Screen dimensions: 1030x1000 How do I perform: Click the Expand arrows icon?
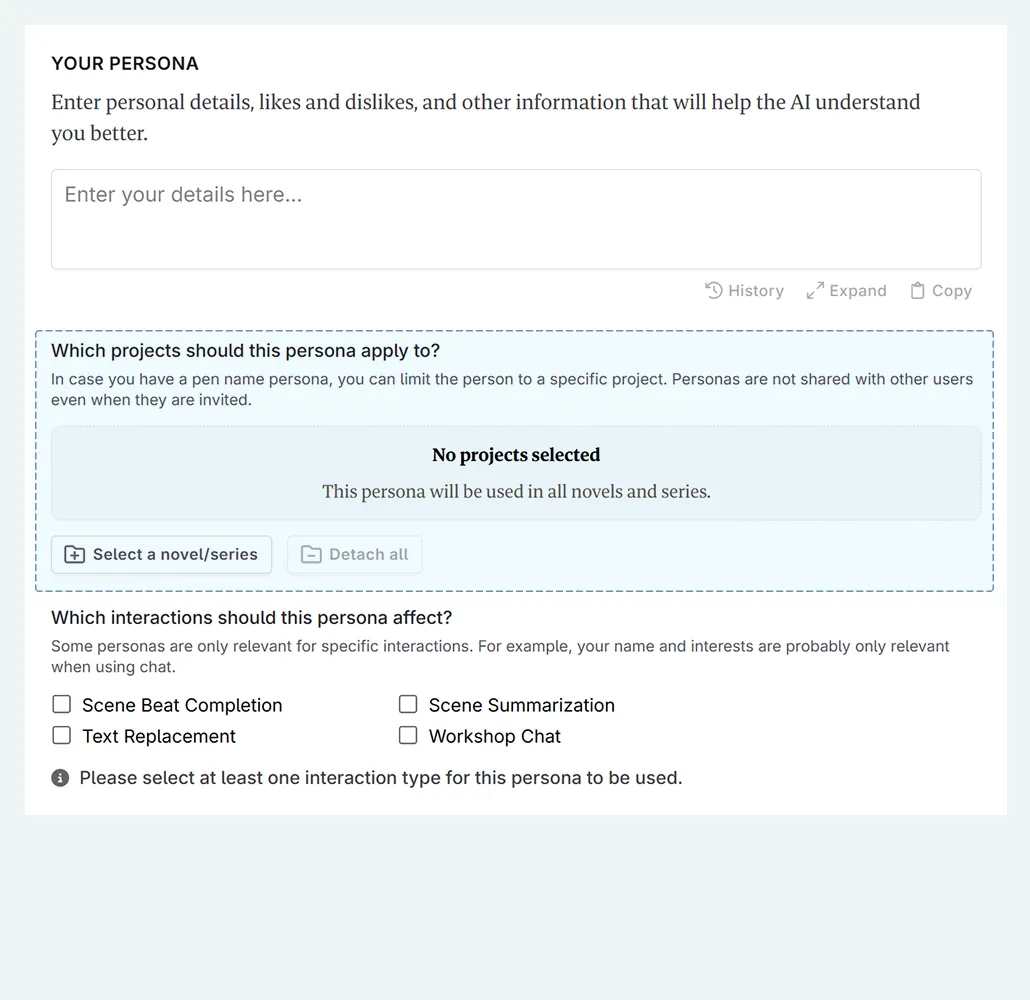815,291
